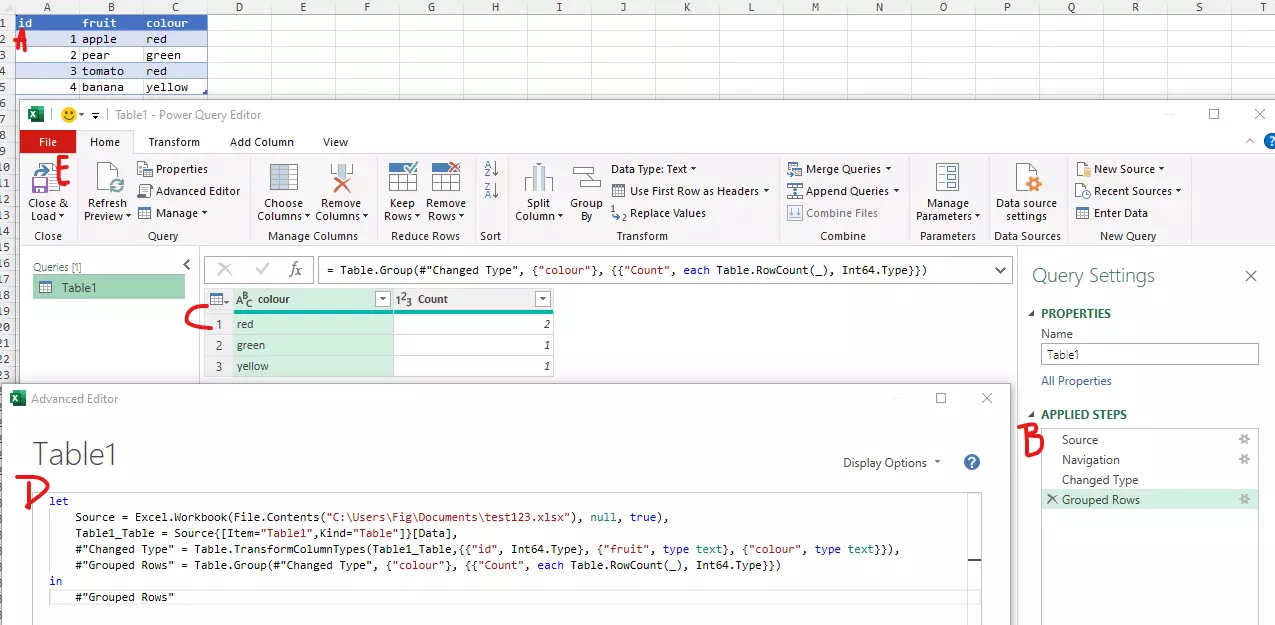Open Recent Sources dropdown
Screen dimensions: 1275x625
coord(1129,191)
